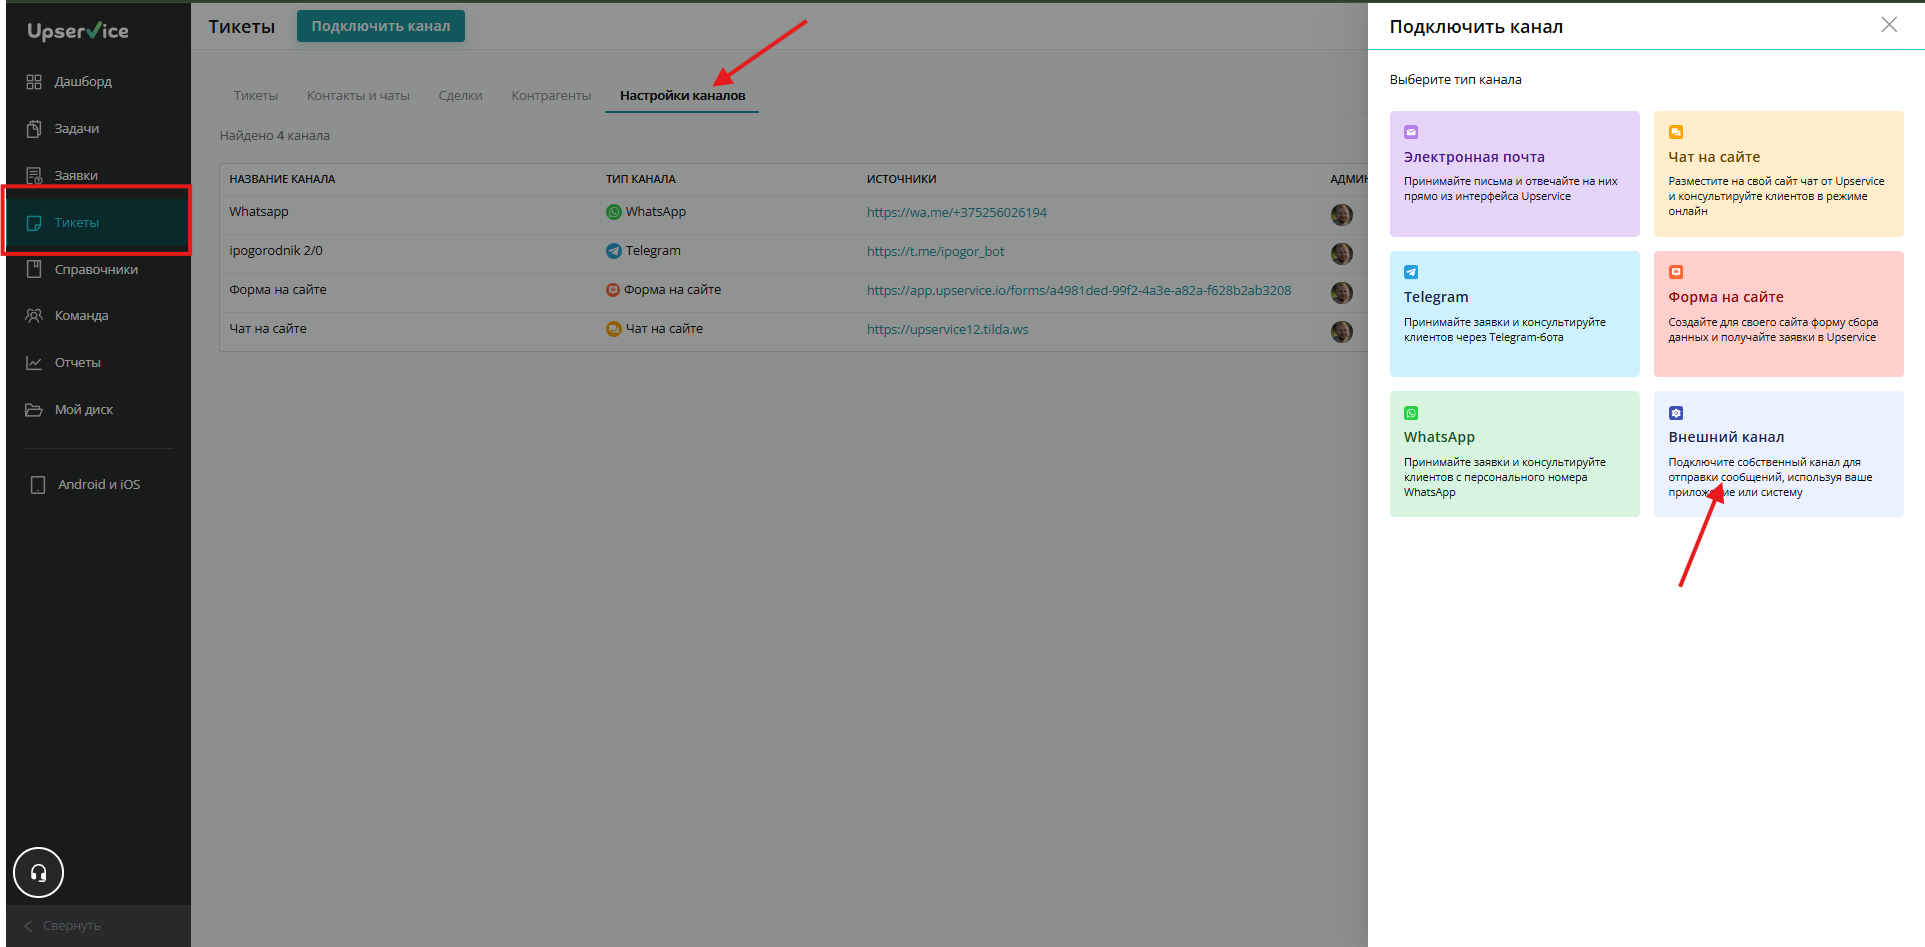The image size is (1925, 947).
Task: Click the Мой диск menu label
Action: 84,410
